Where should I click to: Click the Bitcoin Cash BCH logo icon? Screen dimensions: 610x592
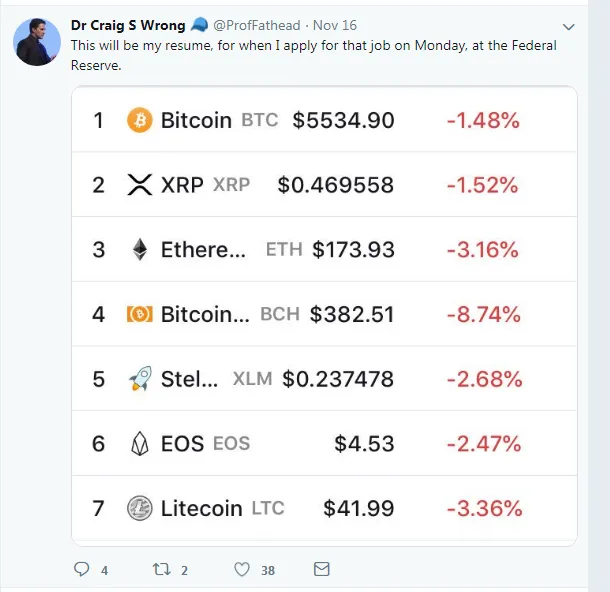pyautogui.click(x=140, y=314)
